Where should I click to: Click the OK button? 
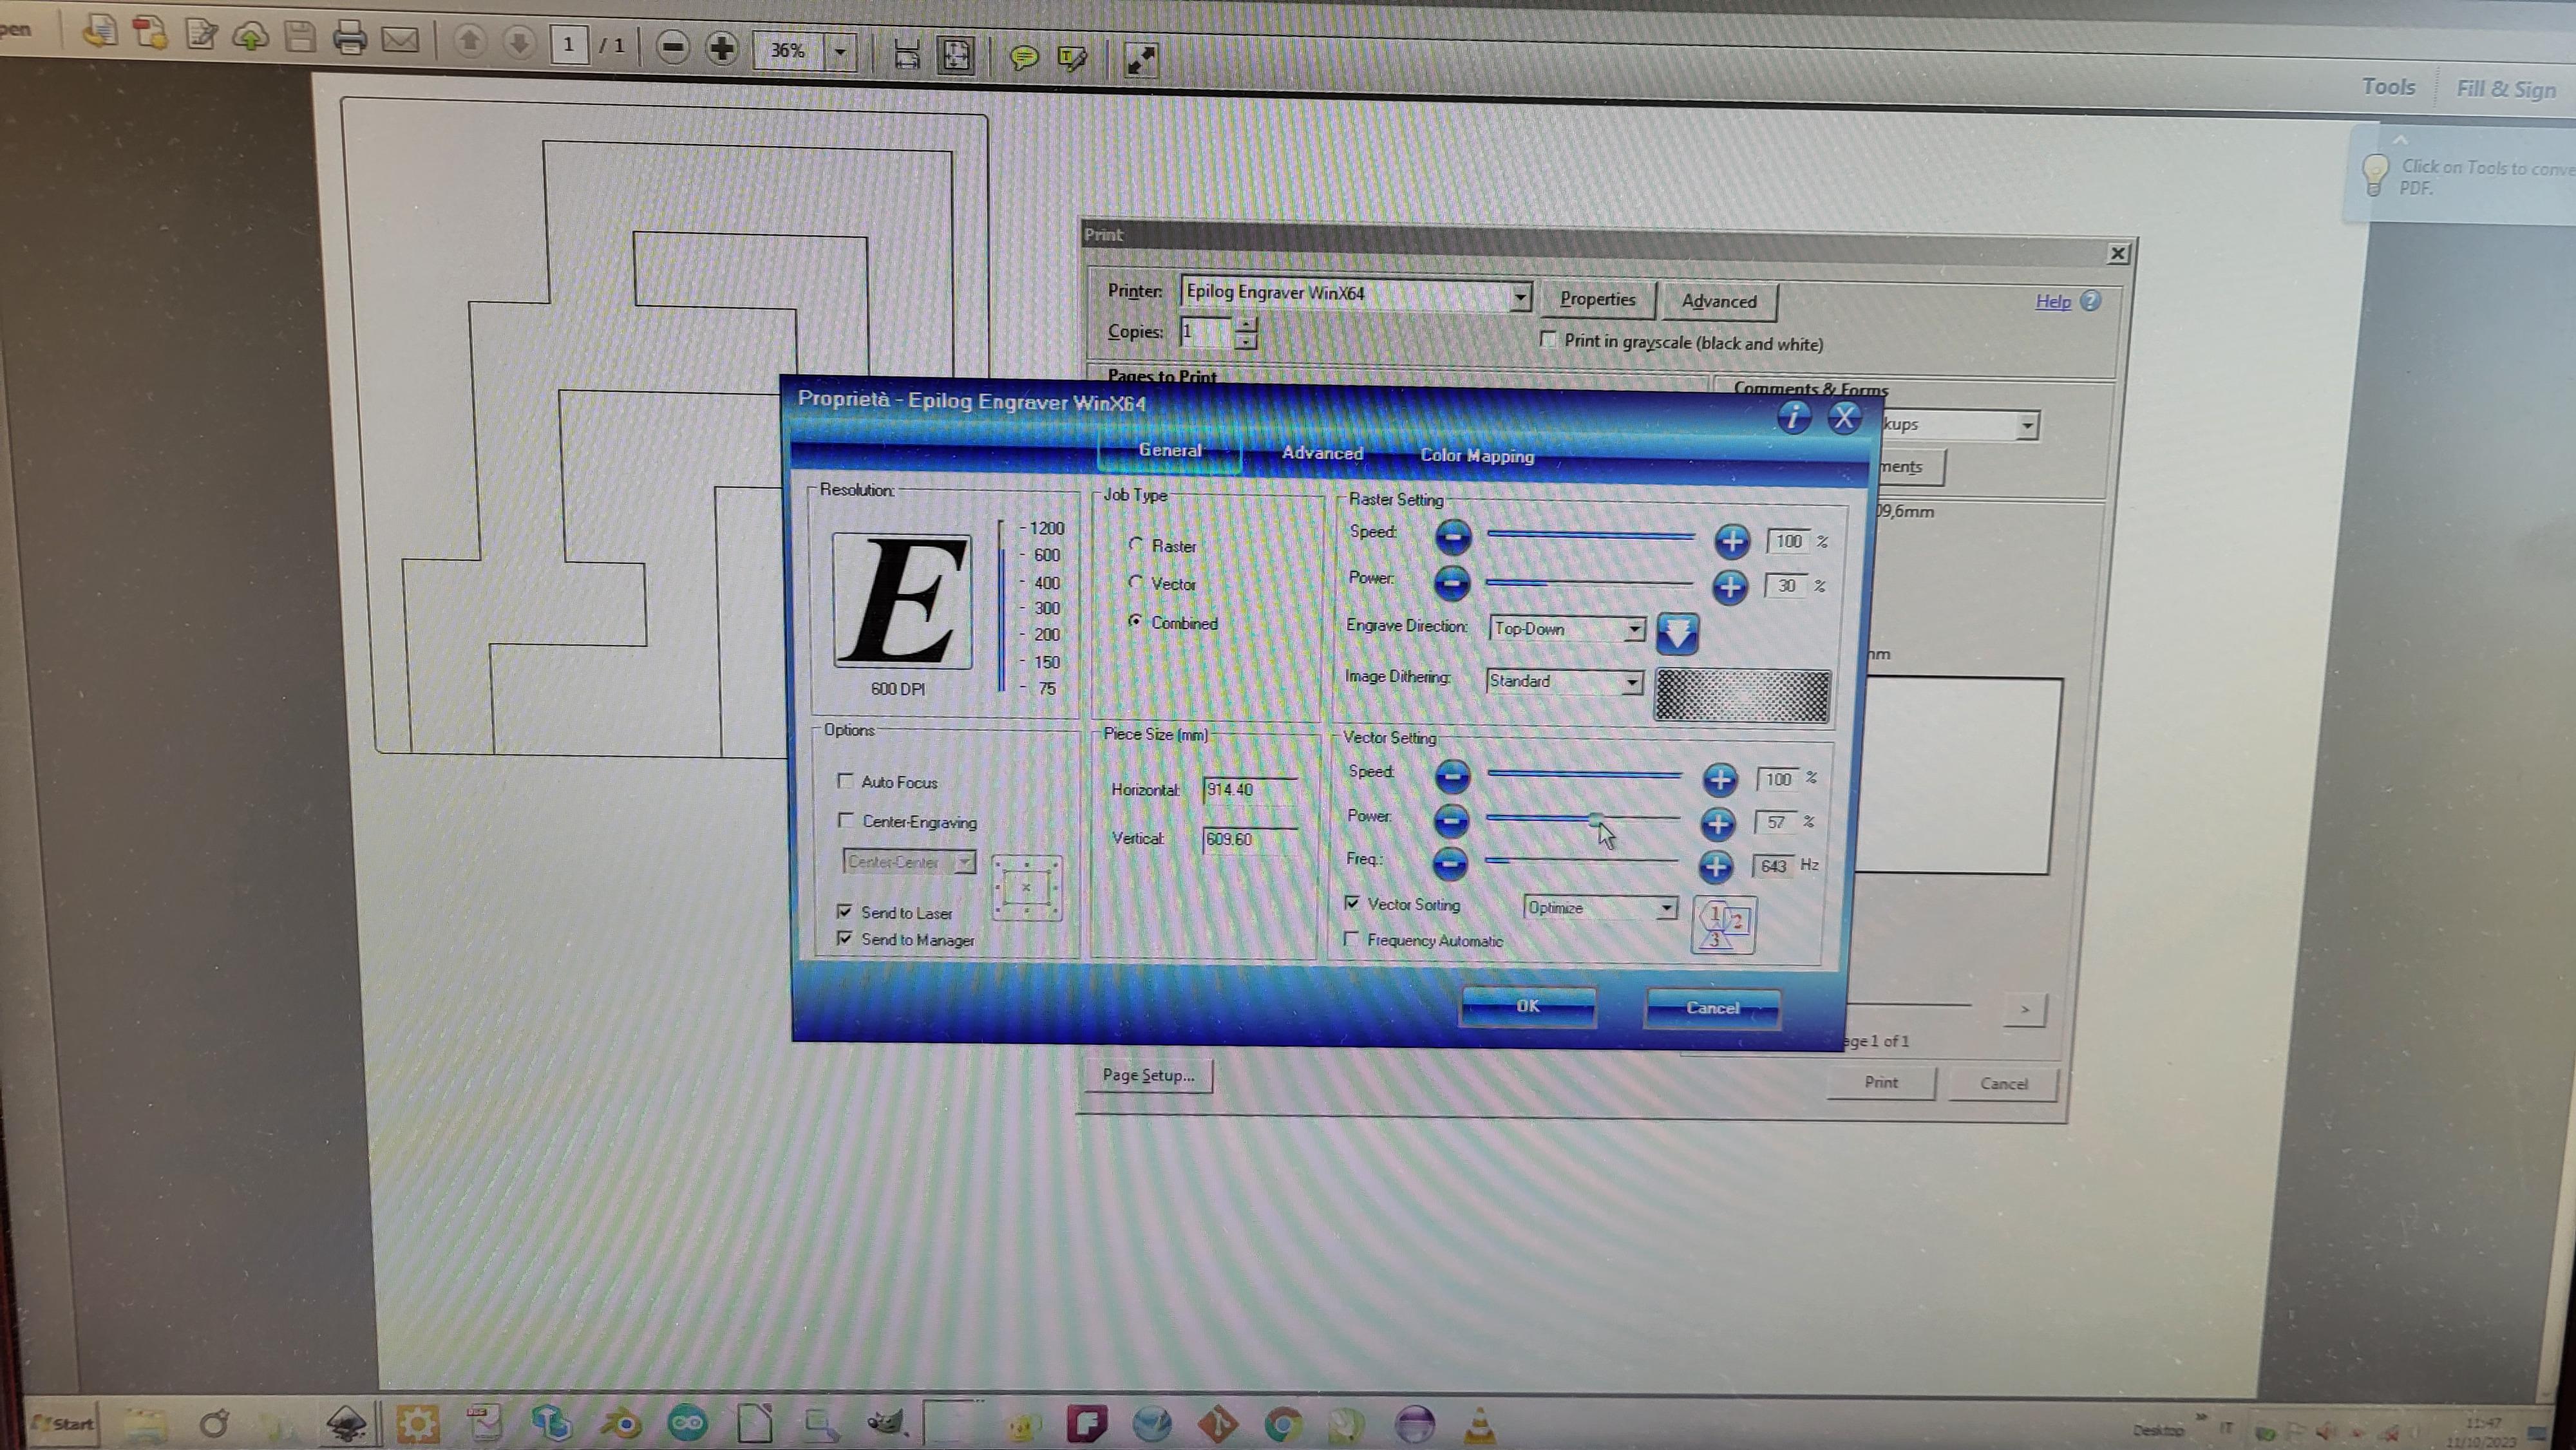click(x=1527, y=1006)
